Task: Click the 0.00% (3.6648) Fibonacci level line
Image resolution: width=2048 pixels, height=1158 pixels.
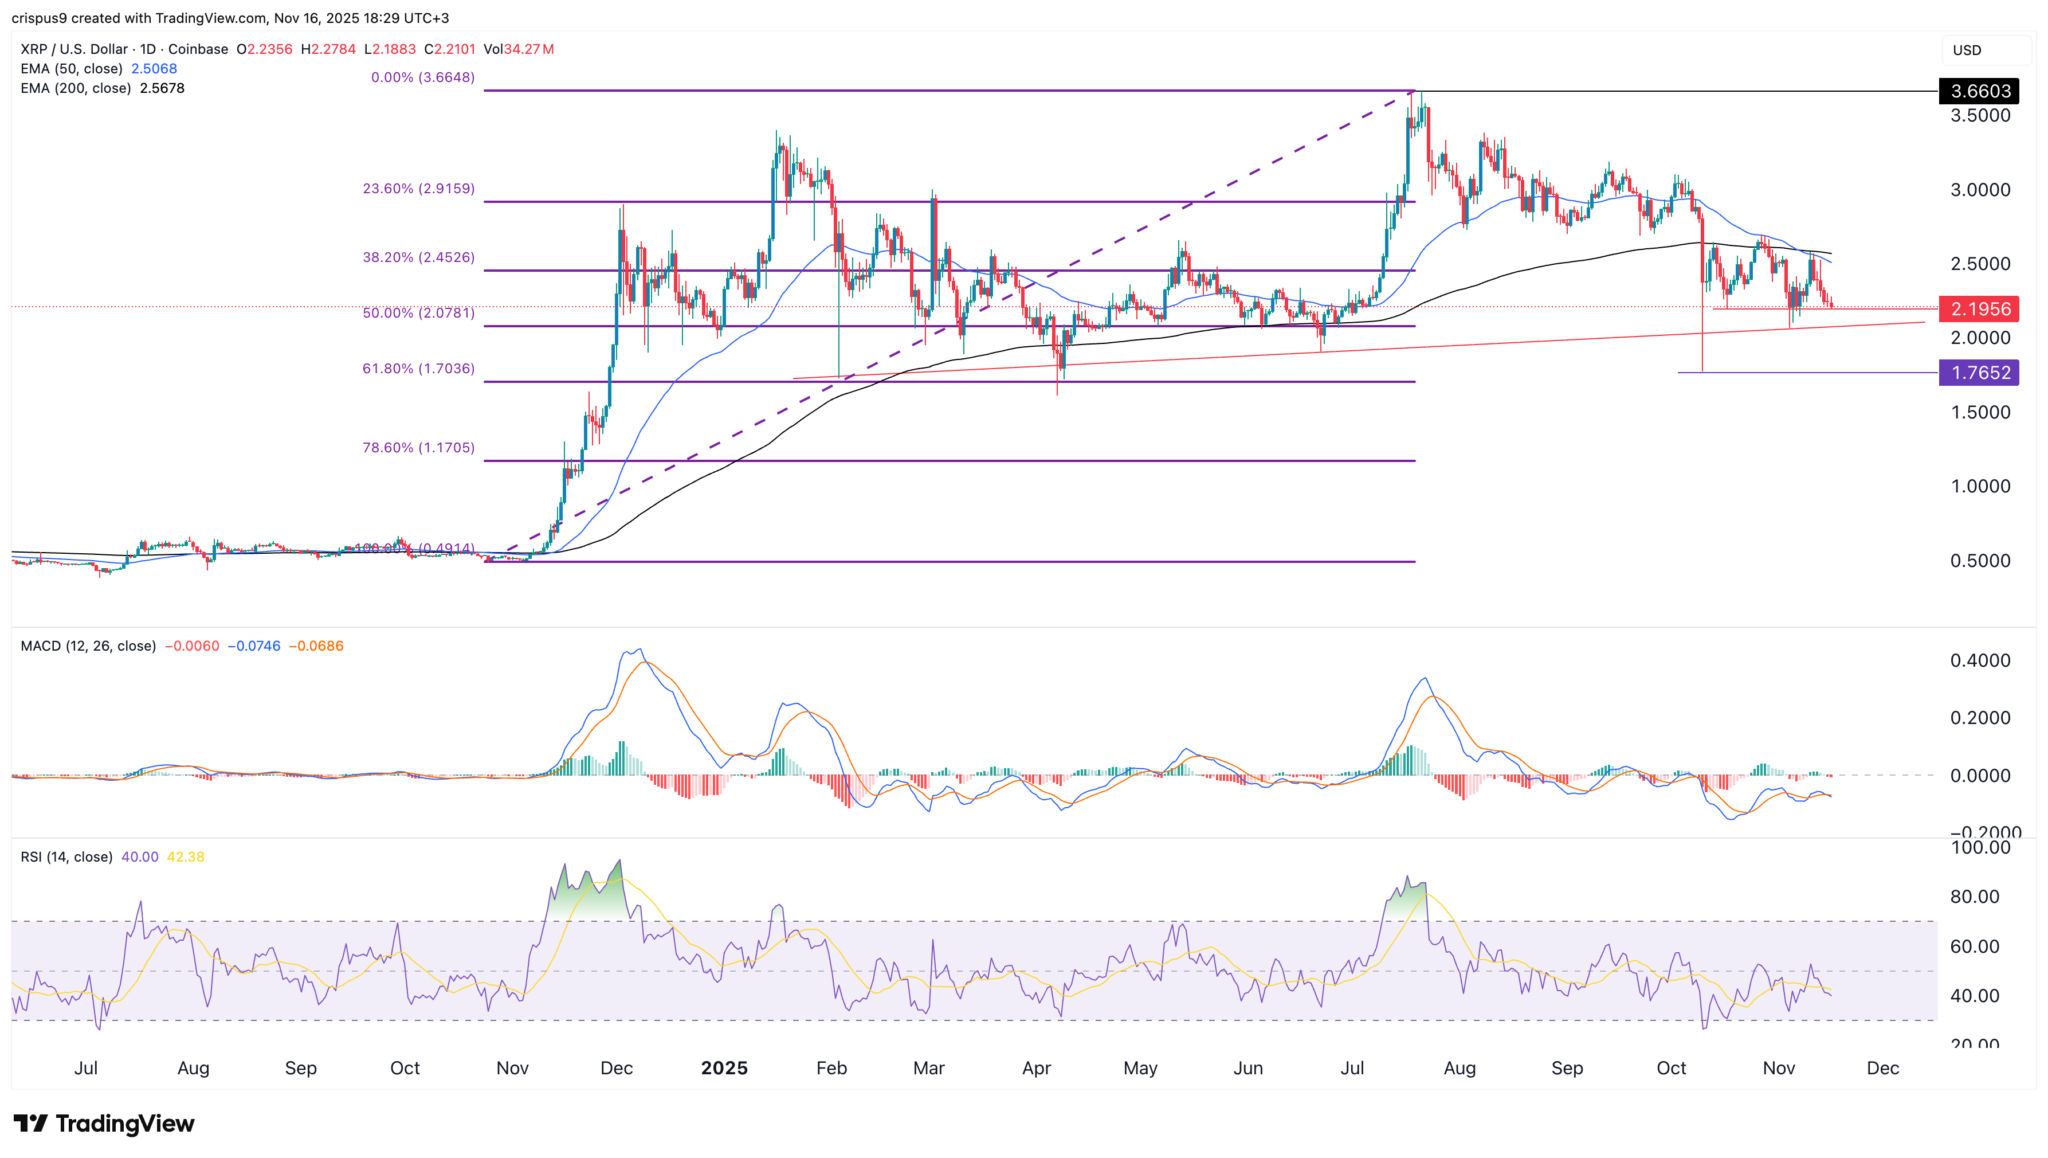Action: click(1000, 90)
